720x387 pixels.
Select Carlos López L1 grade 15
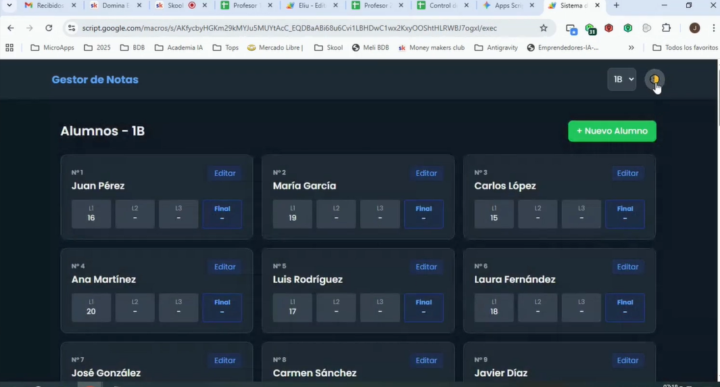tap(494, 214)
